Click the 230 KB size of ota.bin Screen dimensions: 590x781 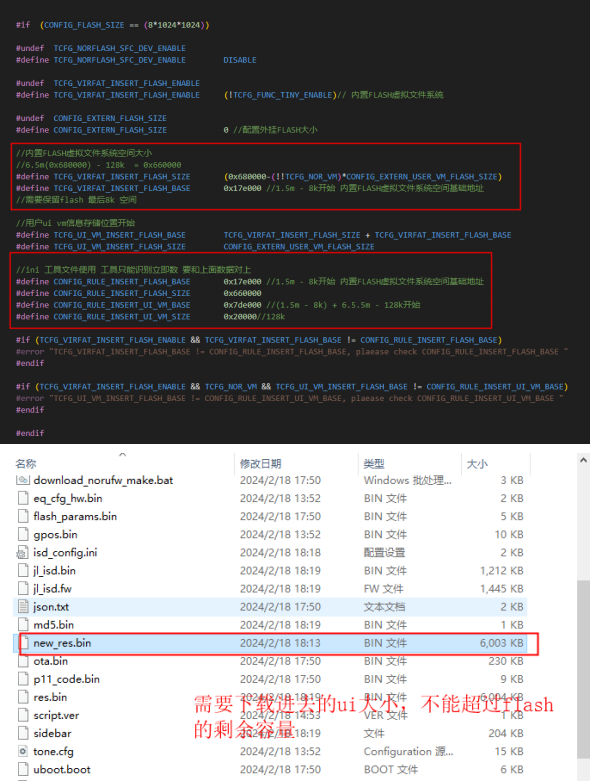click(x=506, y=661)
